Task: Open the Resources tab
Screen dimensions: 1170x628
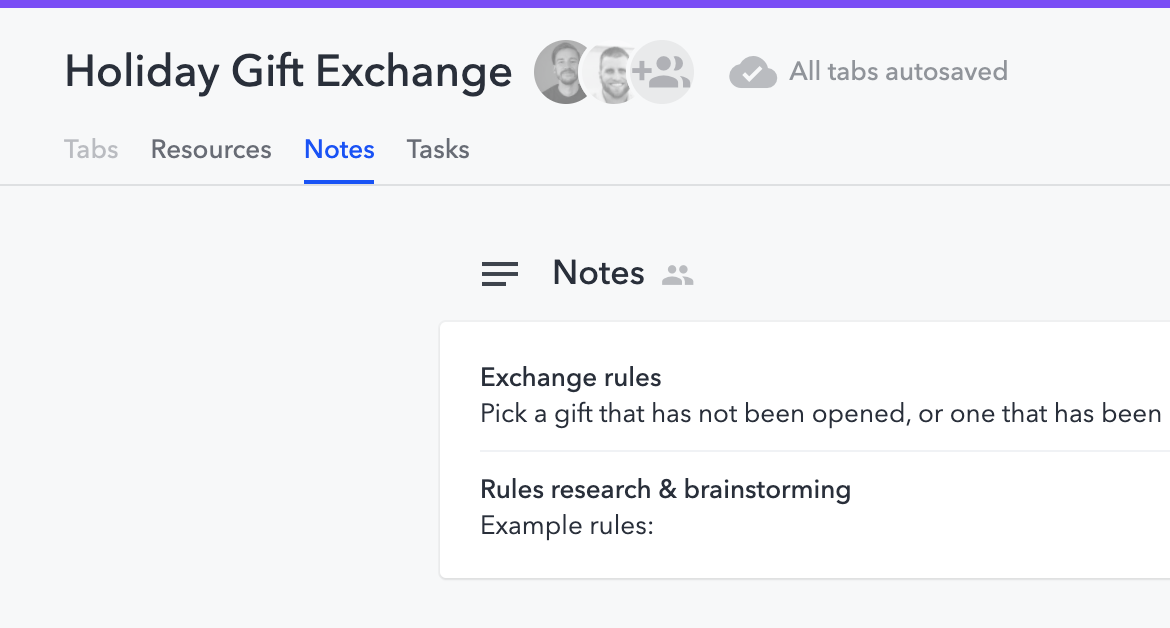Action: click(x=211, y=150)
